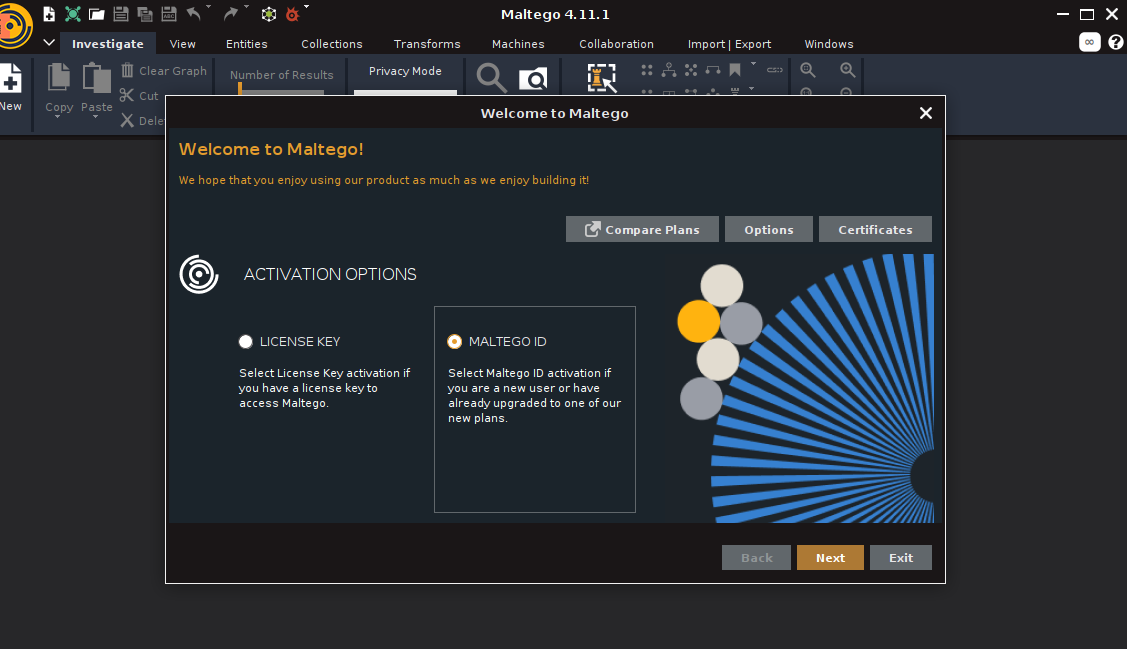Open the Paste dropdown arrow

[96, 116]
